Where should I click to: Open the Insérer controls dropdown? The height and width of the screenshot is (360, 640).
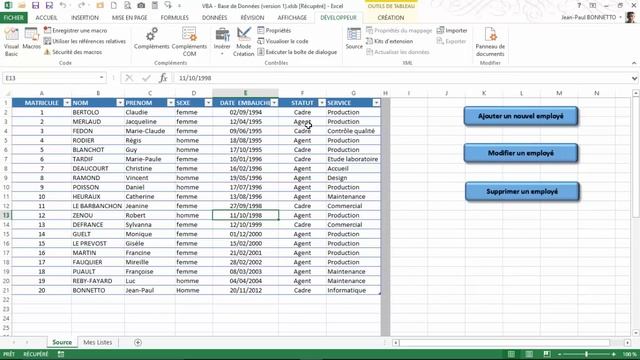222,42
